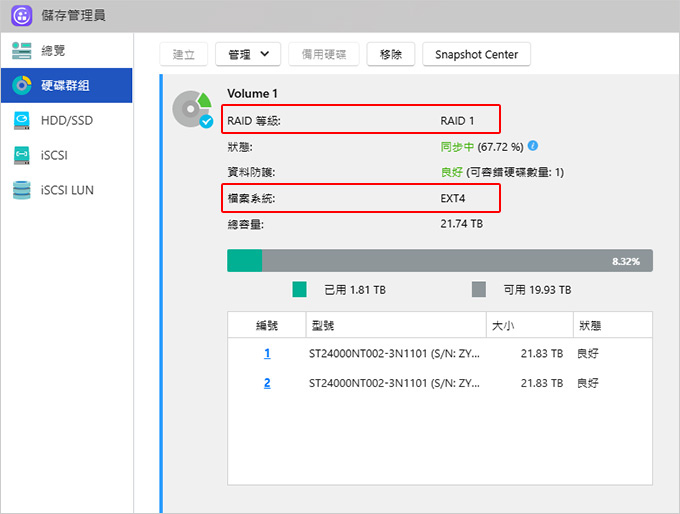Click the 備用硬碟 button
The width and height of the screenshot is (680, 514).
pos(324,54)
